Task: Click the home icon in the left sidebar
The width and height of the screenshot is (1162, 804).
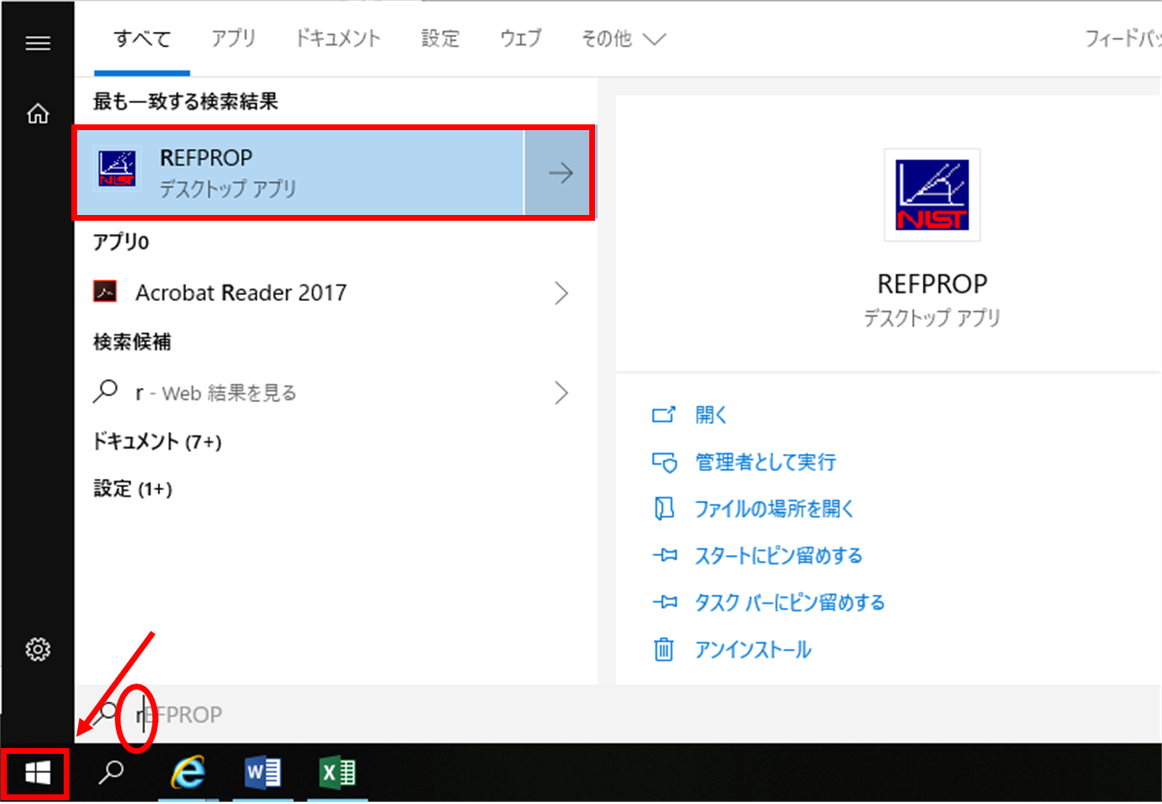Action: [x=37, y=113]
